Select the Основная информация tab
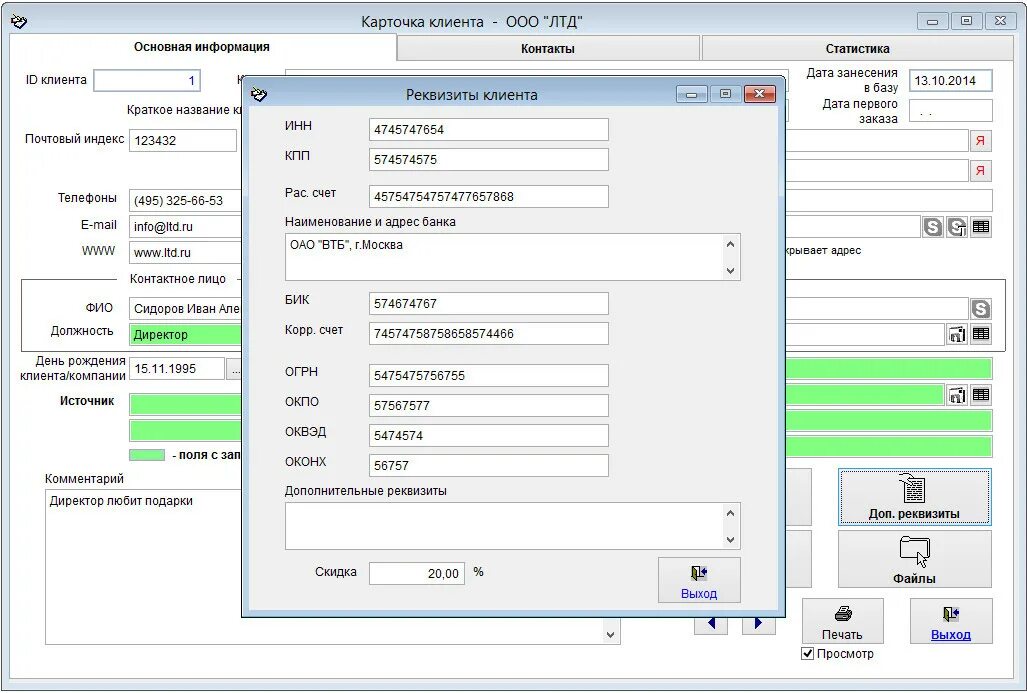This screenshot has height=693, width=1027. click(202, 47)
